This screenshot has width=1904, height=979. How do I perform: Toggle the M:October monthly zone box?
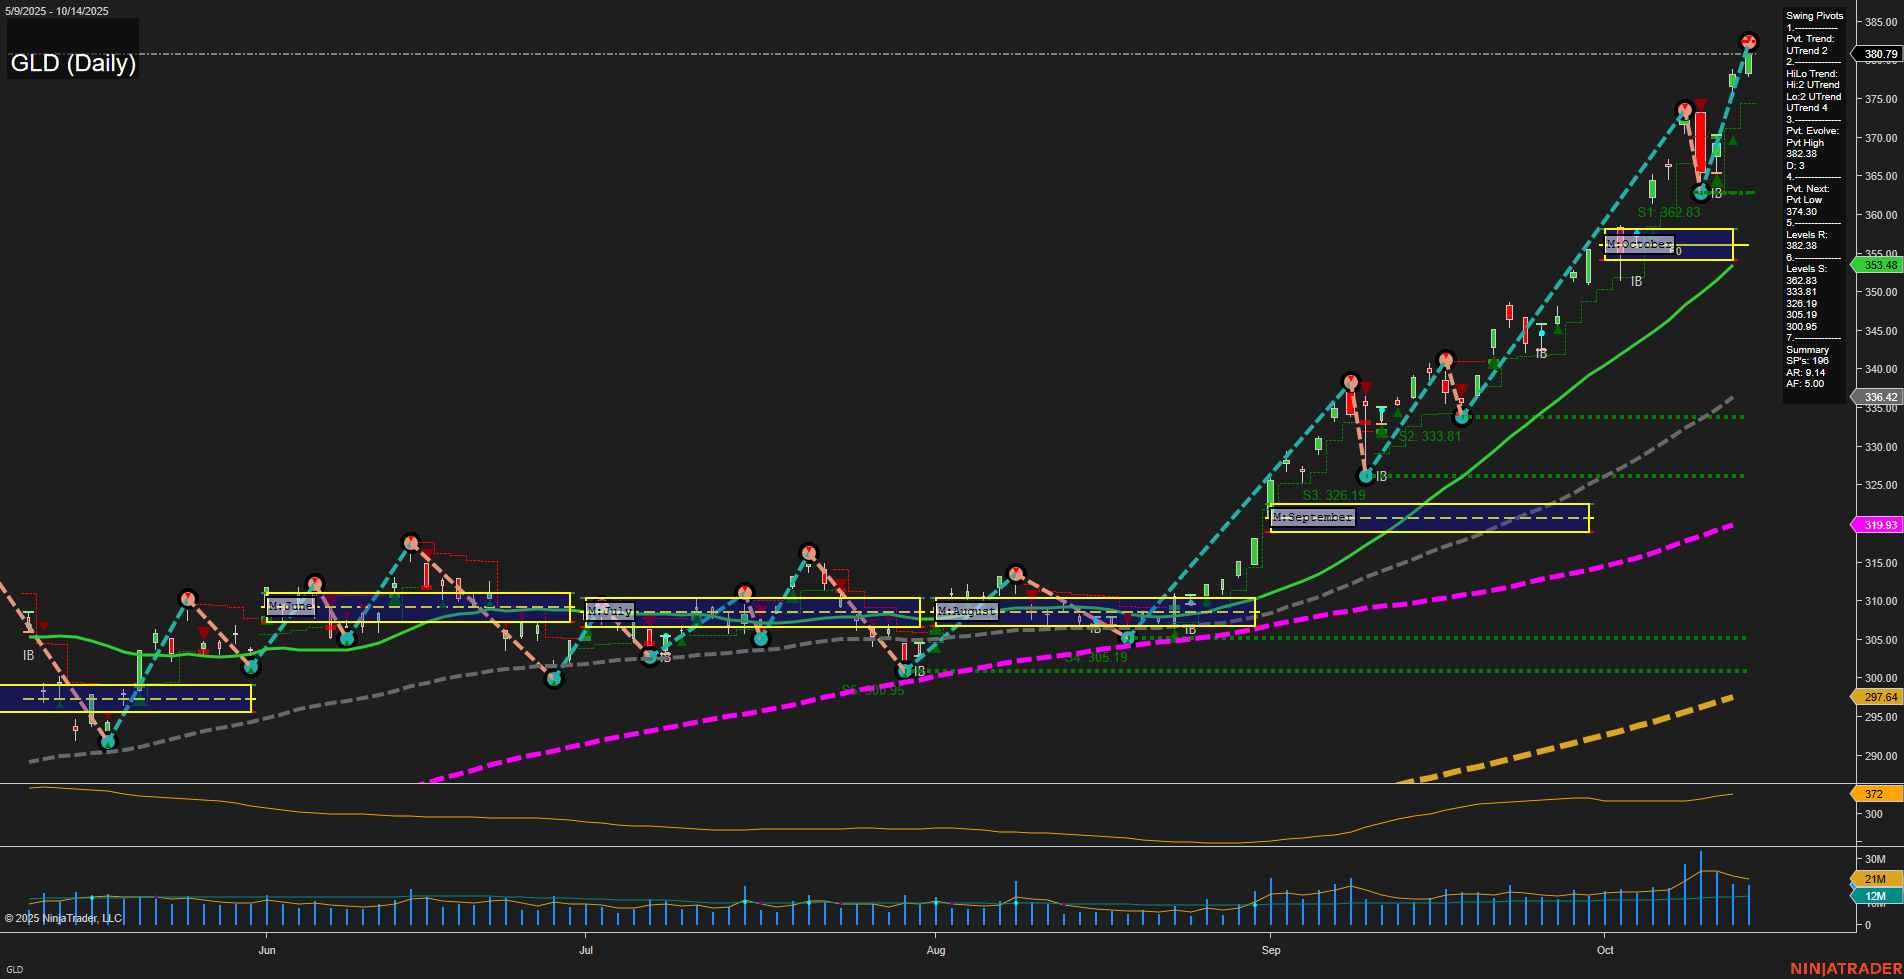[x=1640, y=243]
